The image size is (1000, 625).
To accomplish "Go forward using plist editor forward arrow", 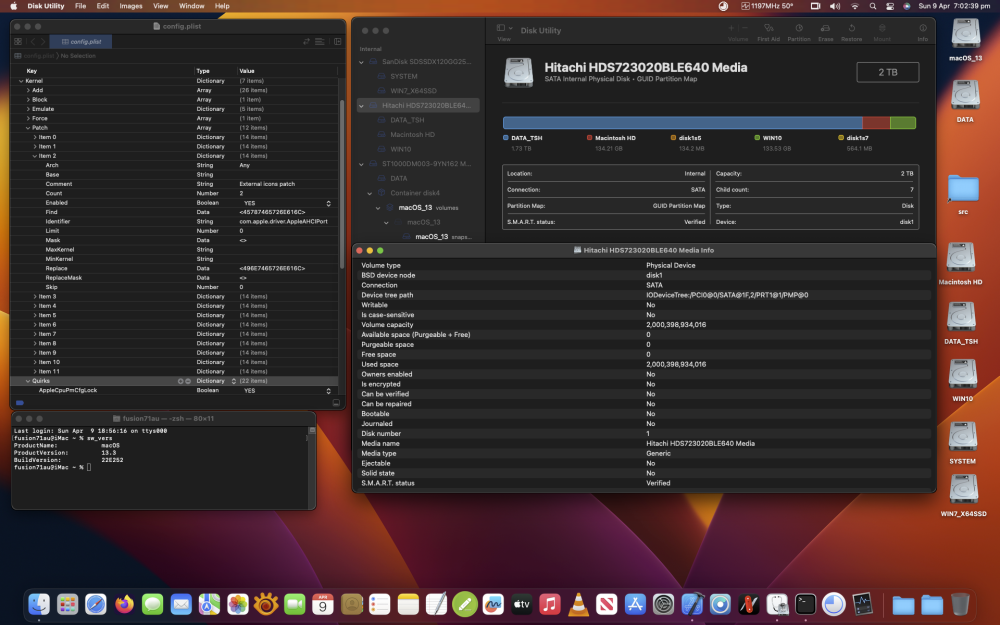I will (x=43, y=41).
